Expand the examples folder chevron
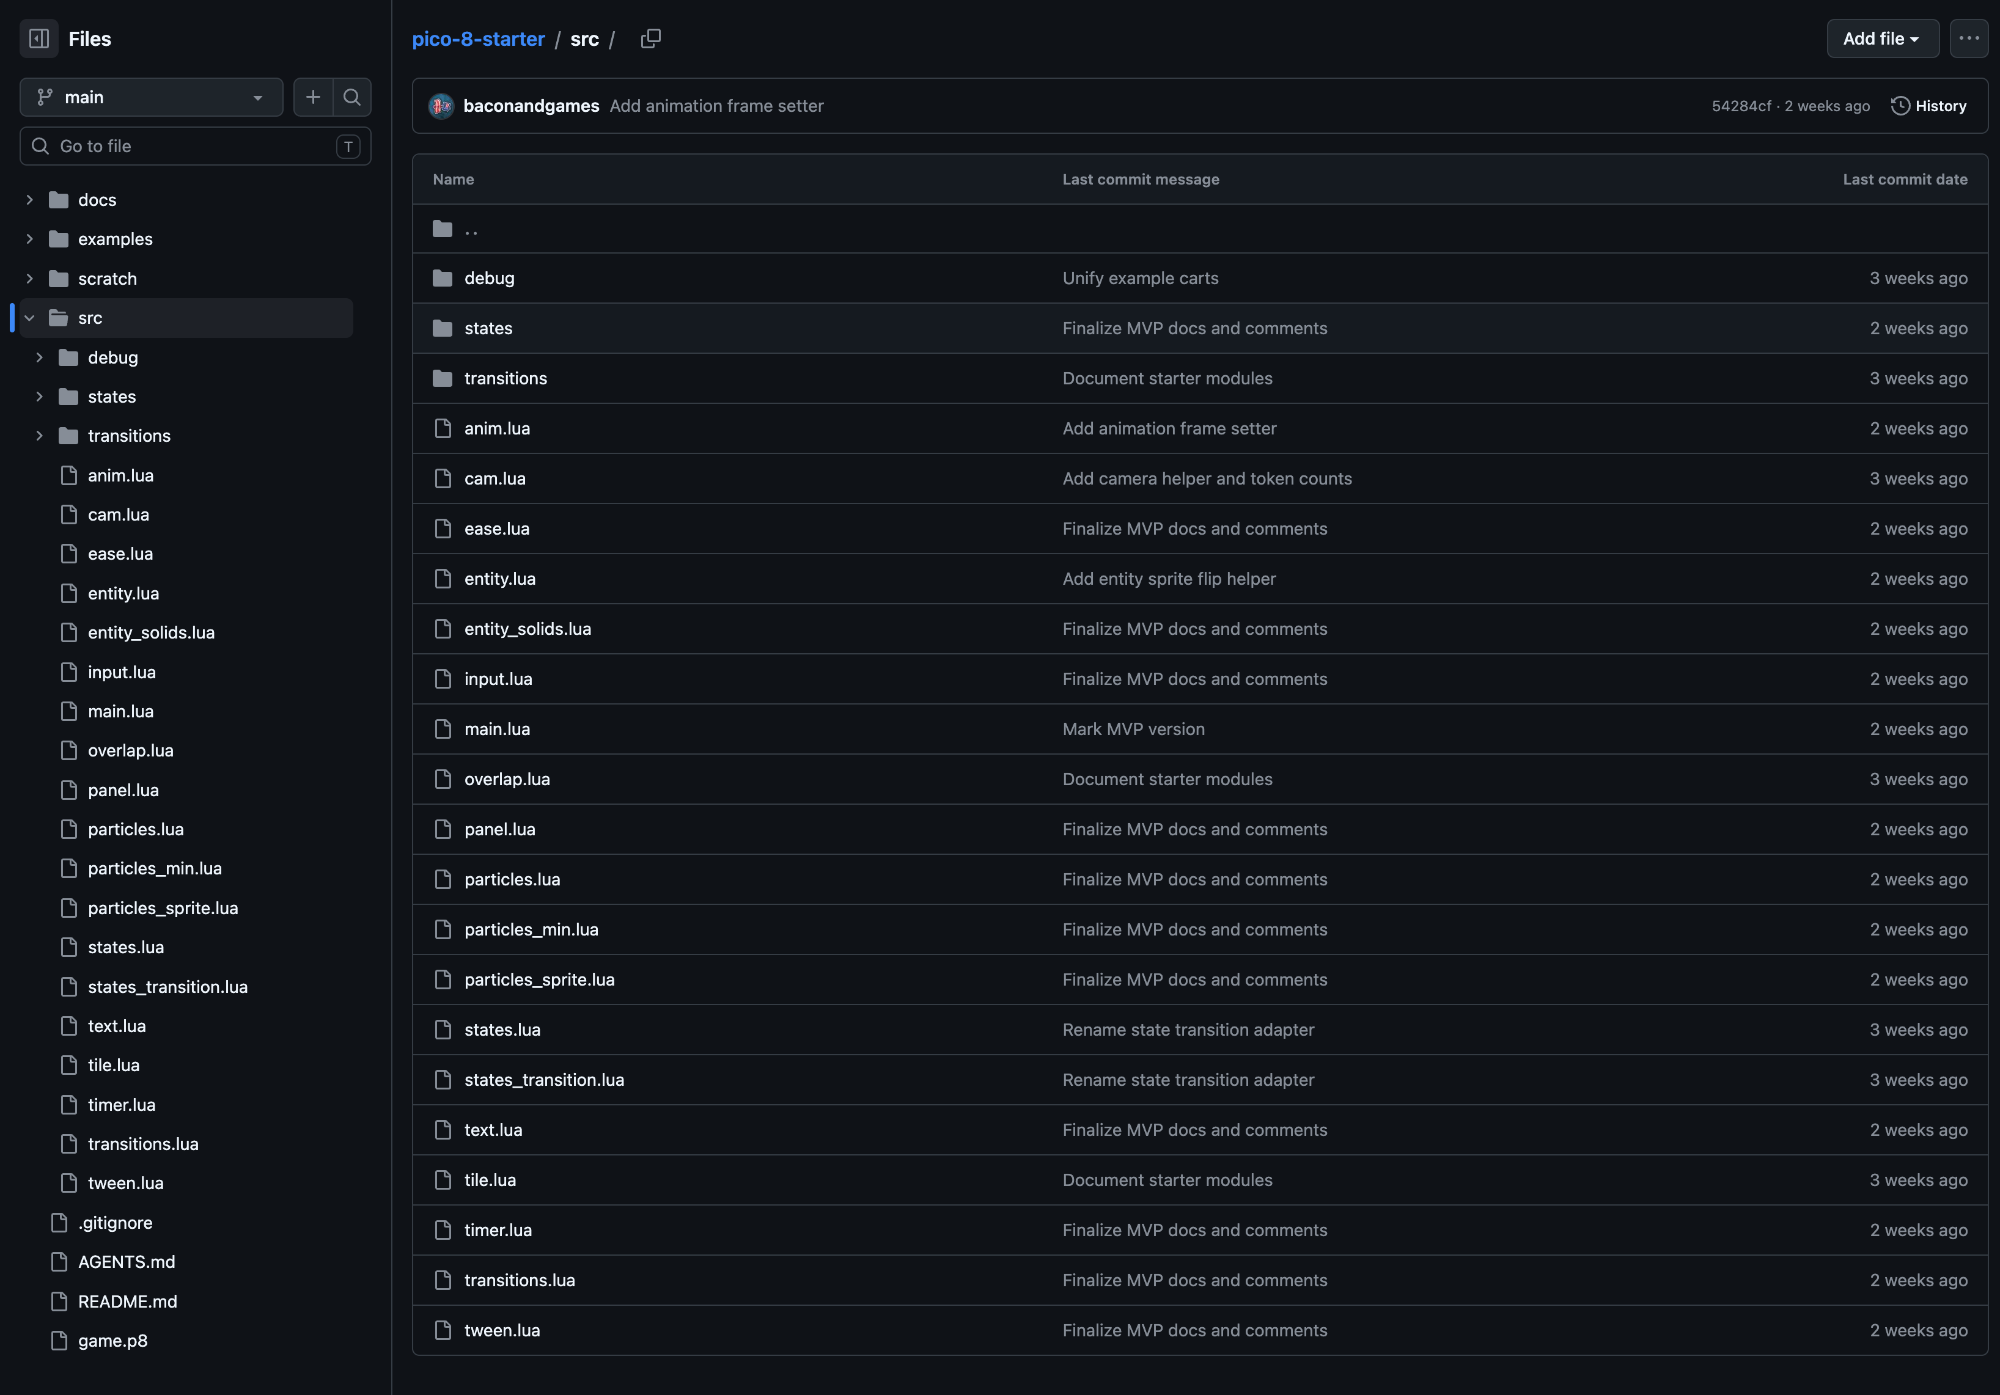Viewport: 2000px width, 1395px height. click(29, 239)
